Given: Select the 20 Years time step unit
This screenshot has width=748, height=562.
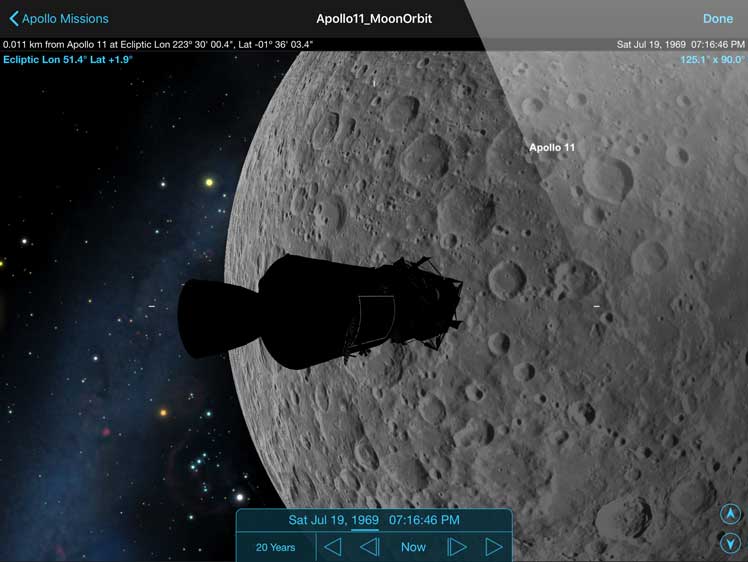Looking at the screenshot, I should click(x=275, y=547).
